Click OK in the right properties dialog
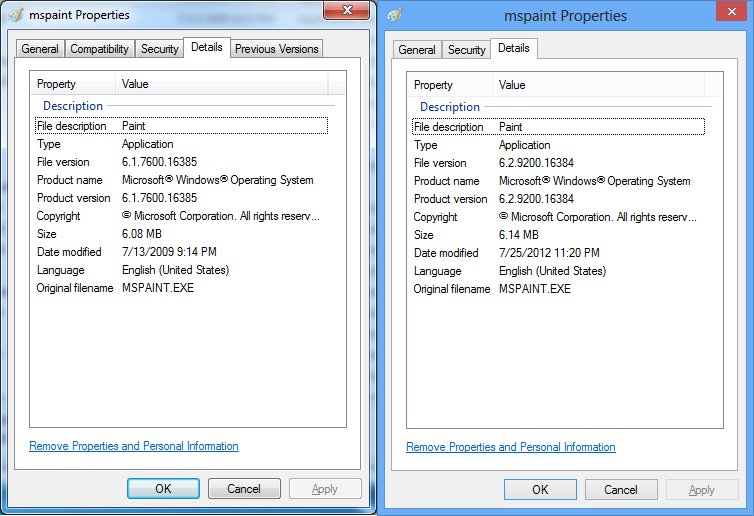The image size is (754, 516). (x=540, y=490)
